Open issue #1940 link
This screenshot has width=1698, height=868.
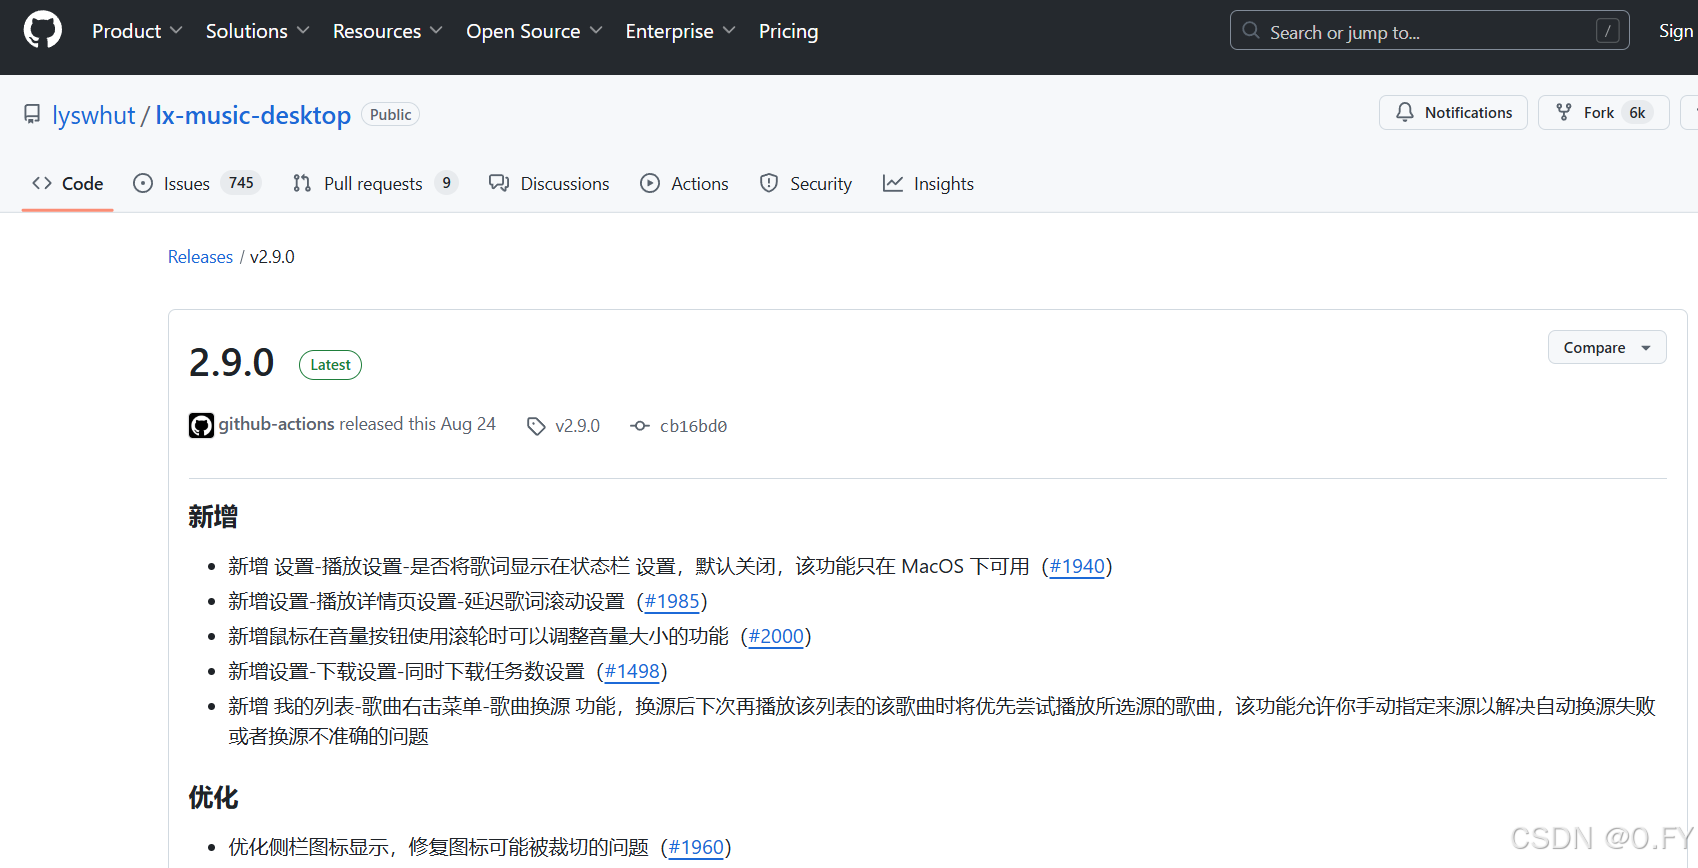[x=1077, y=566]
